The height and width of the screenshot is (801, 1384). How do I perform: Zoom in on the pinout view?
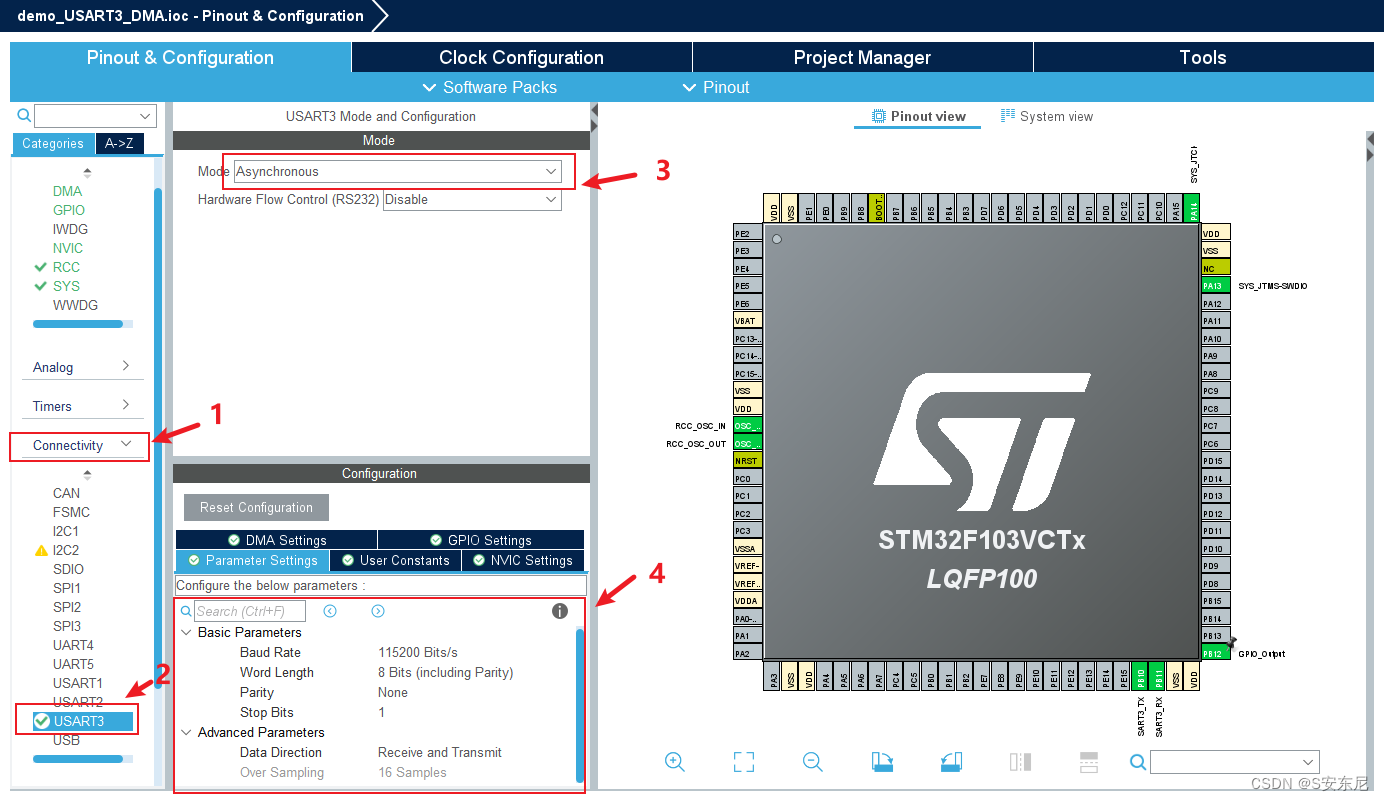point(675,762)
